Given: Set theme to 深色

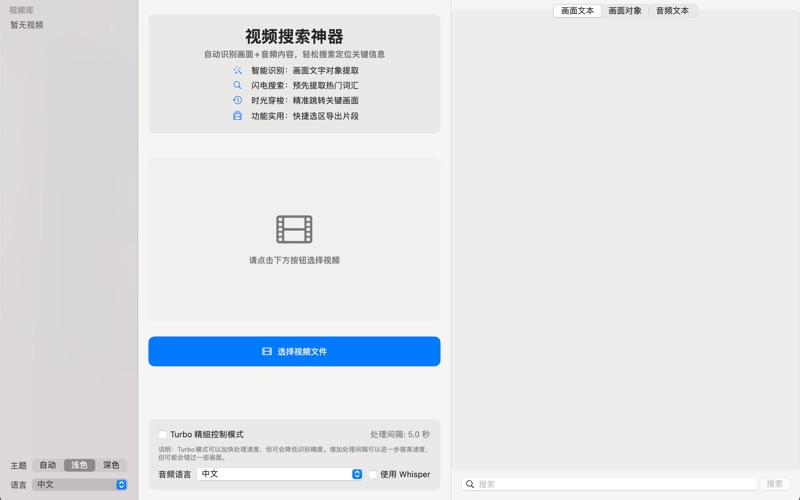Looking at the screenshot, I should coord(111,465).
